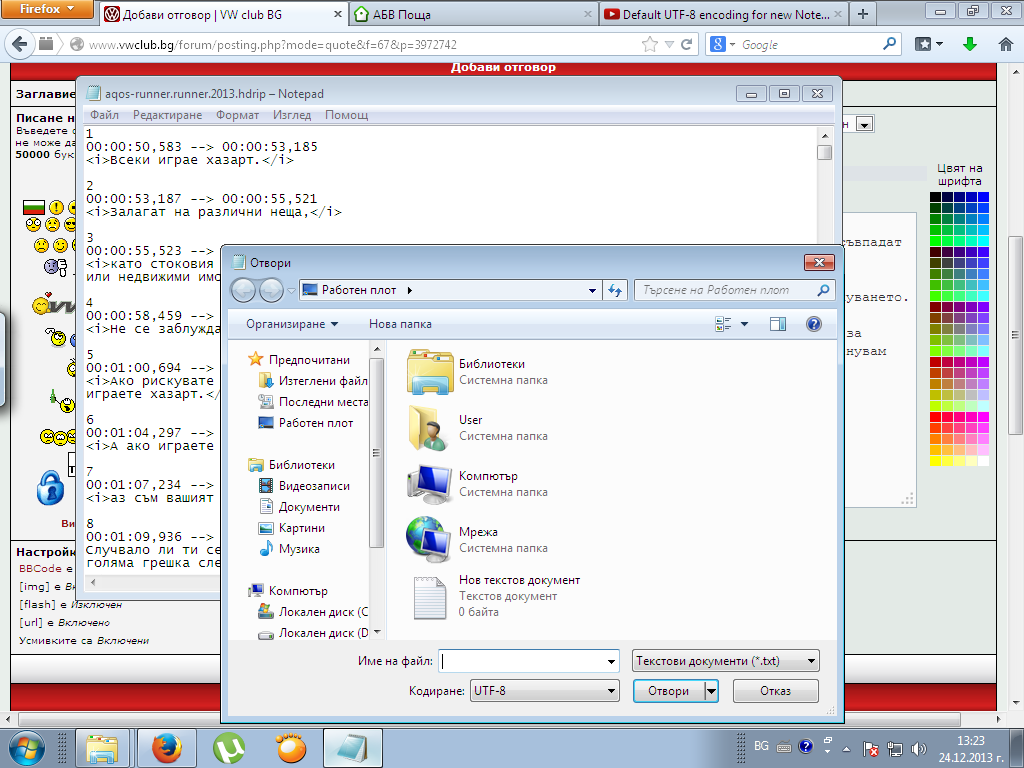Screen dimensions: 1024x768
Task: Open the Мрежа network icon
Action: coord(431,540)
